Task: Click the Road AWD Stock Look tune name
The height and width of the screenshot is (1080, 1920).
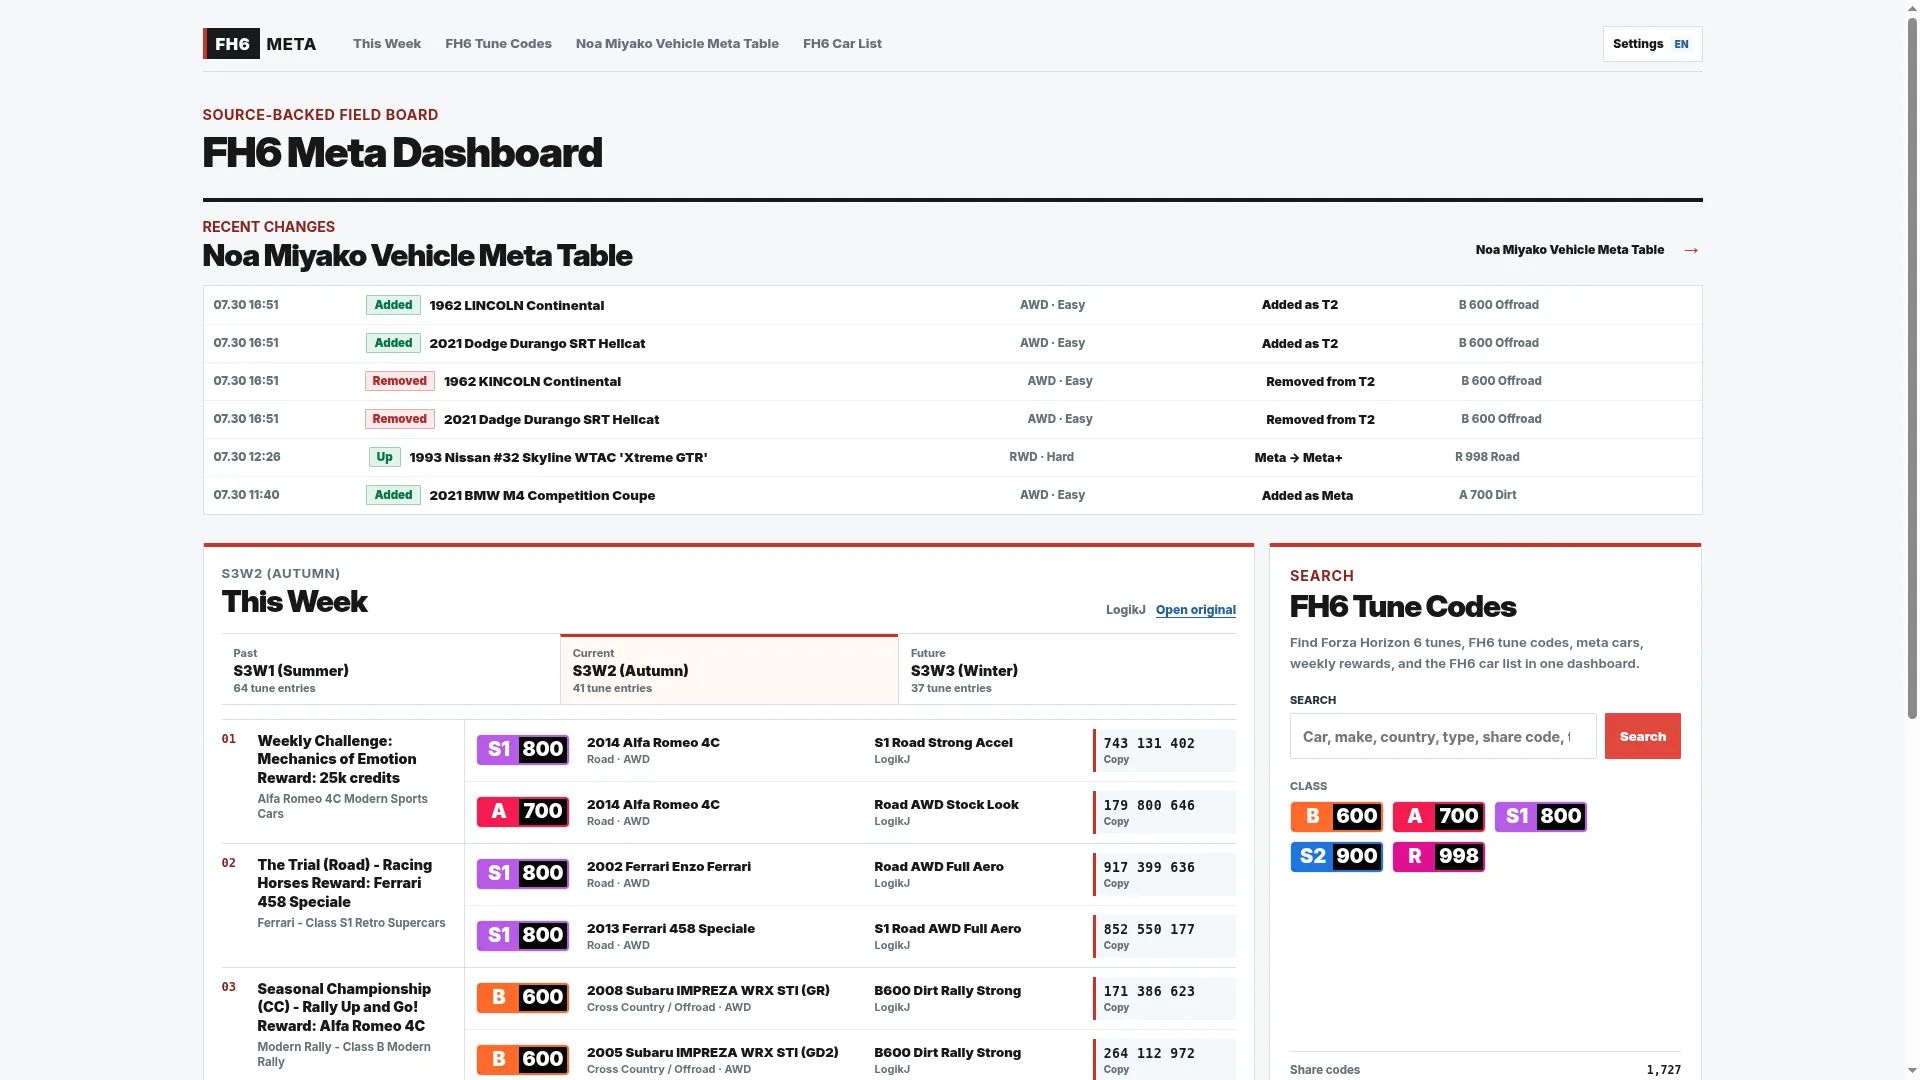Action: (946, 805)
